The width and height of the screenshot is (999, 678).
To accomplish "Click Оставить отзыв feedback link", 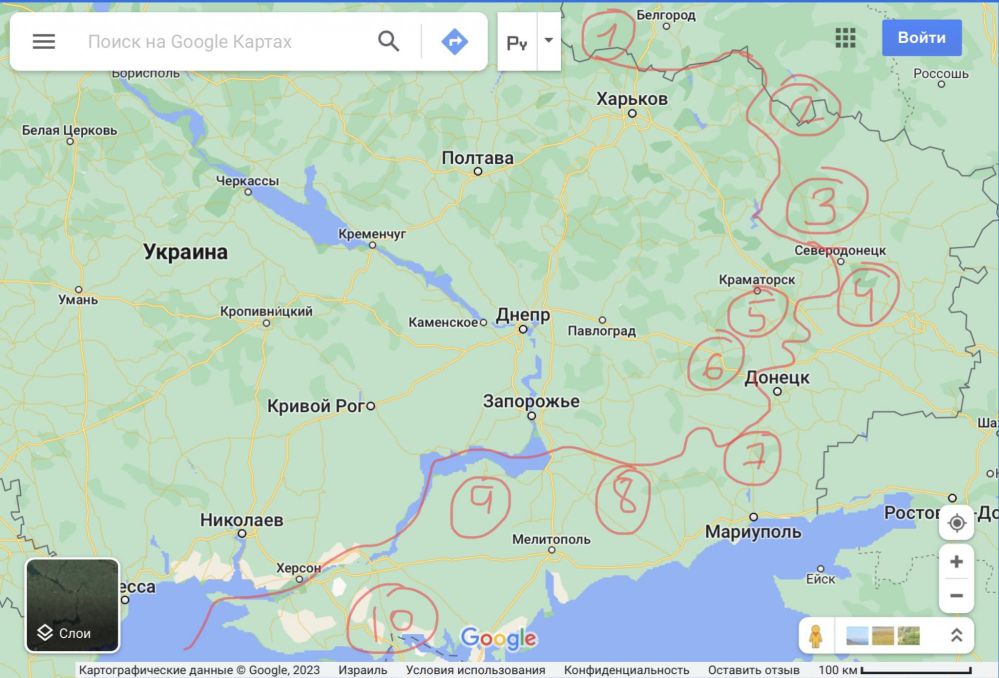I will pyautogui.click(x=753, y=670).
